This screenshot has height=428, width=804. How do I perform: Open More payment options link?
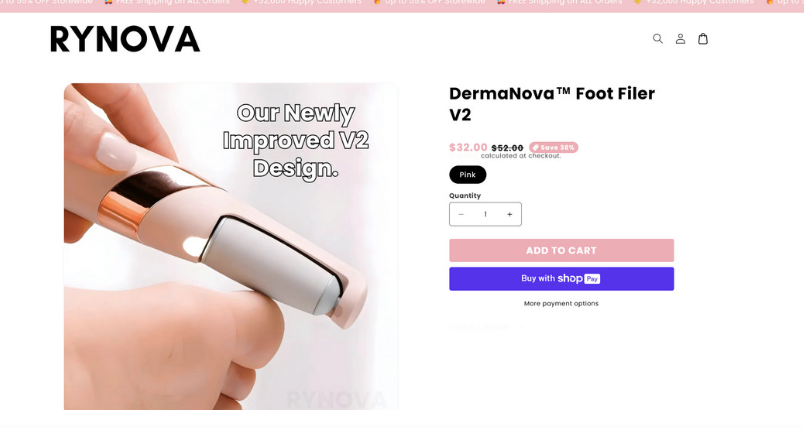(561, 303)
